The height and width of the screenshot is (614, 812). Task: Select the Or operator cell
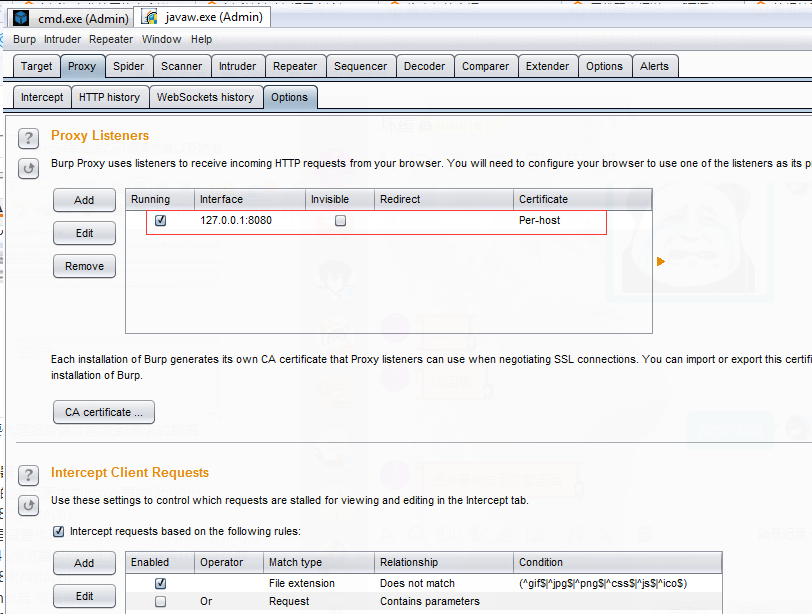(x=206, y=602)
